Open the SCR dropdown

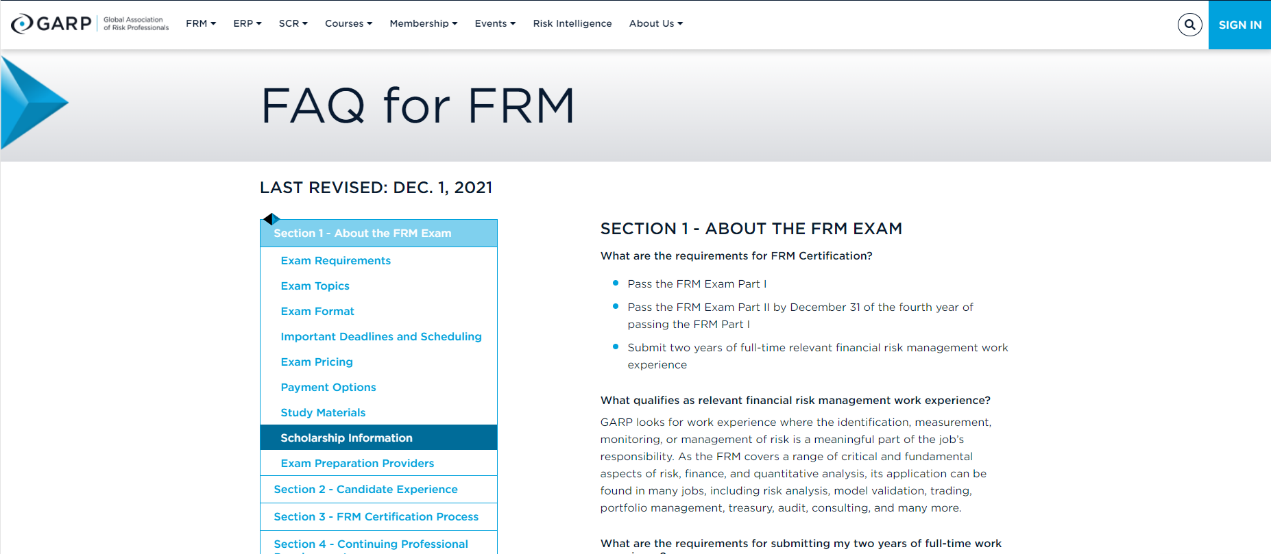[x=293, y=24]
